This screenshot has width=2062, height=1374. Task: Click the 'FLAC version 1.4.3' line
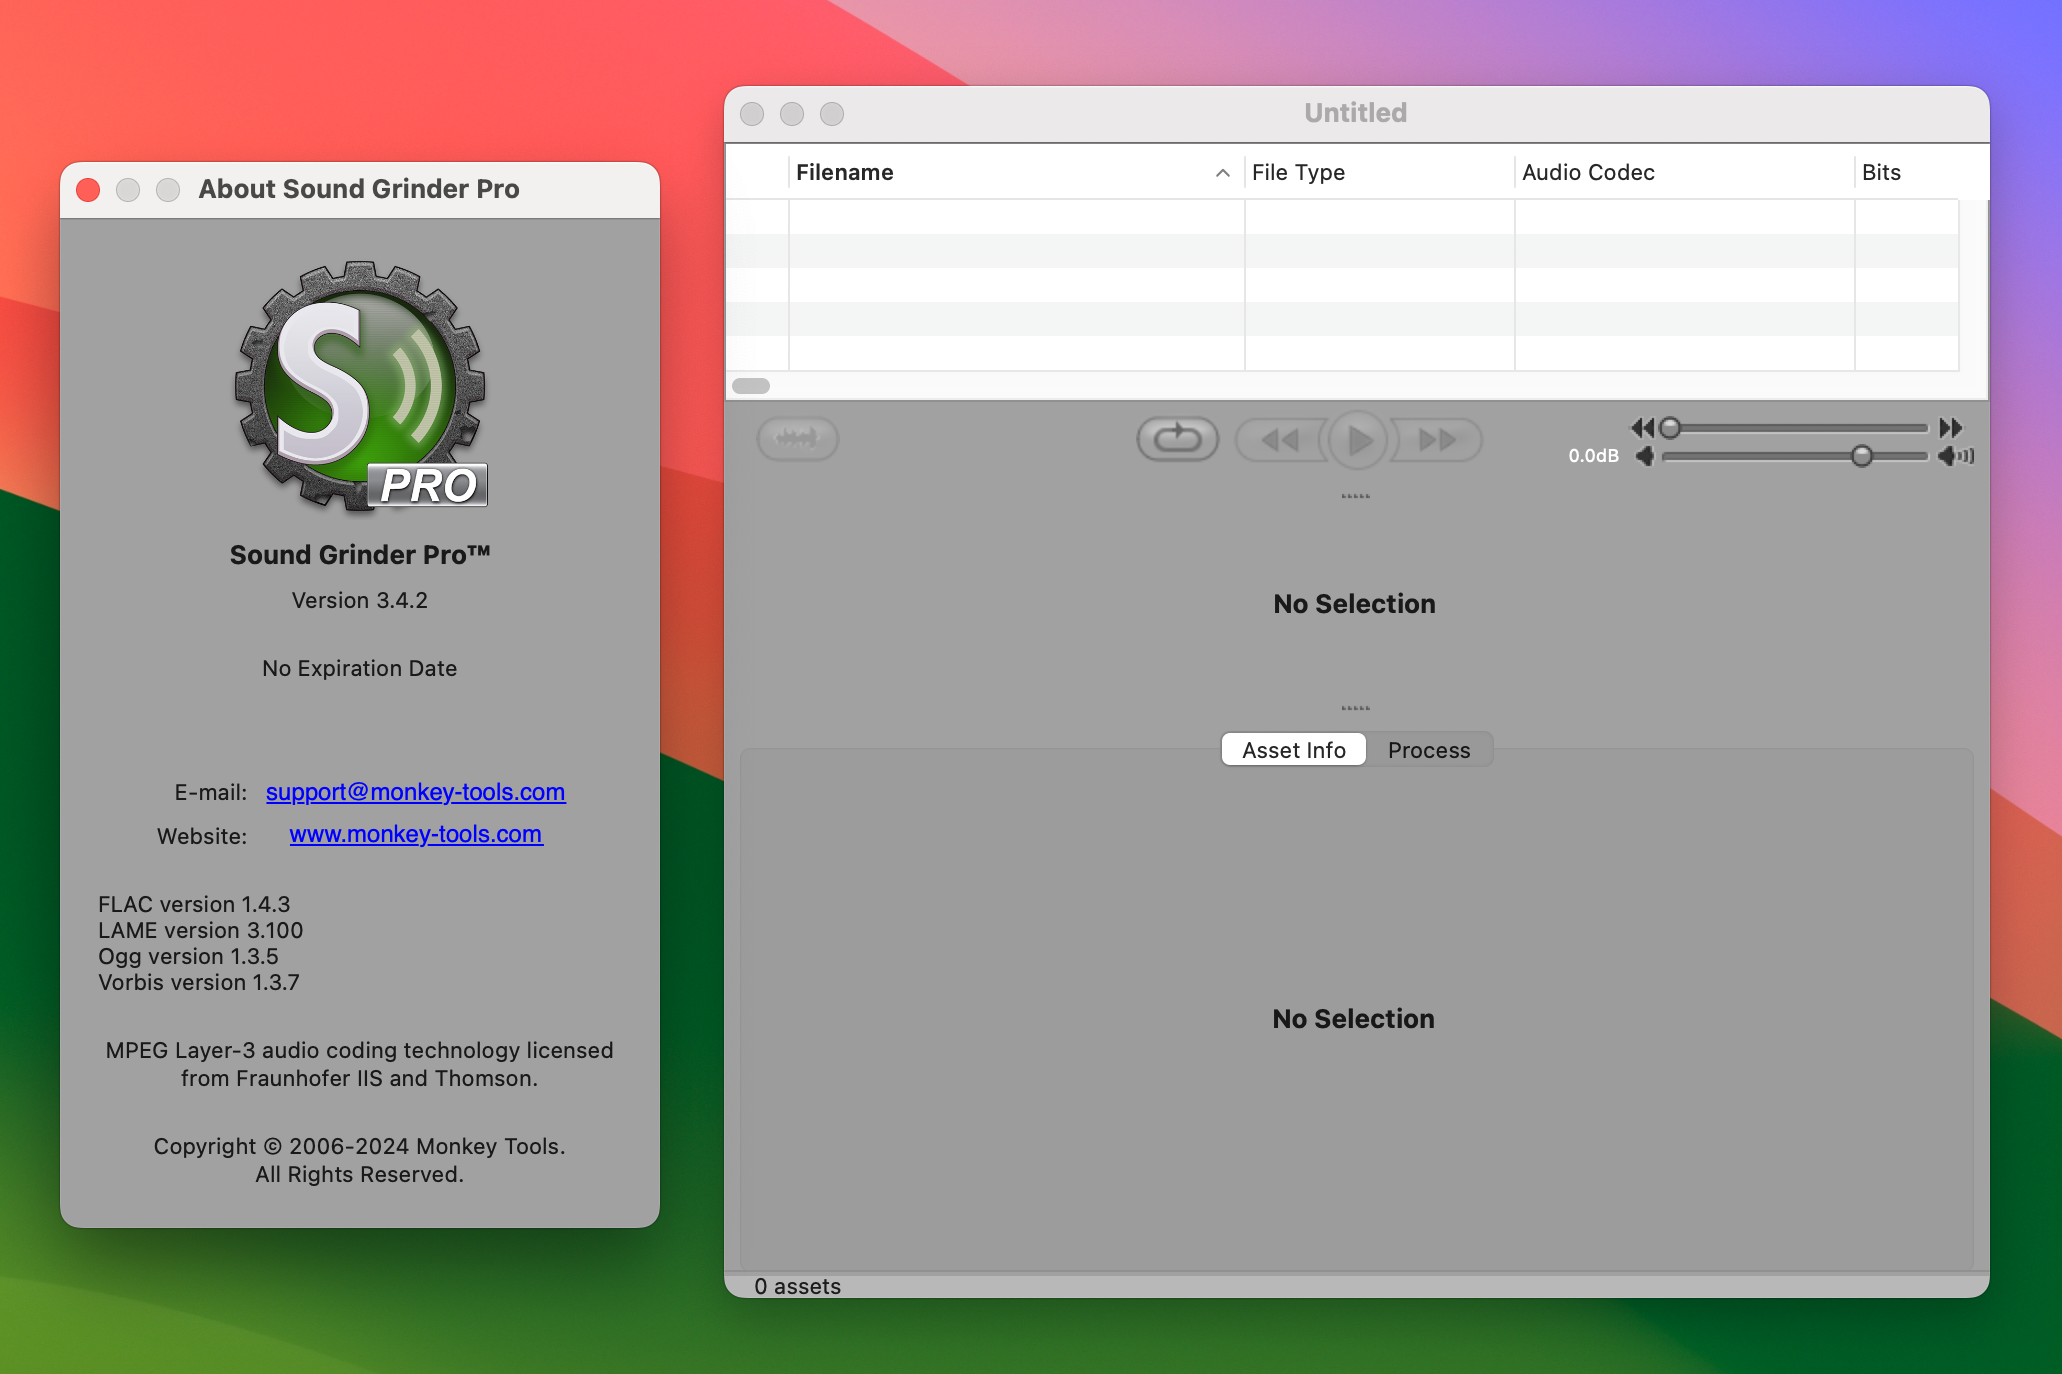point(194,904)
